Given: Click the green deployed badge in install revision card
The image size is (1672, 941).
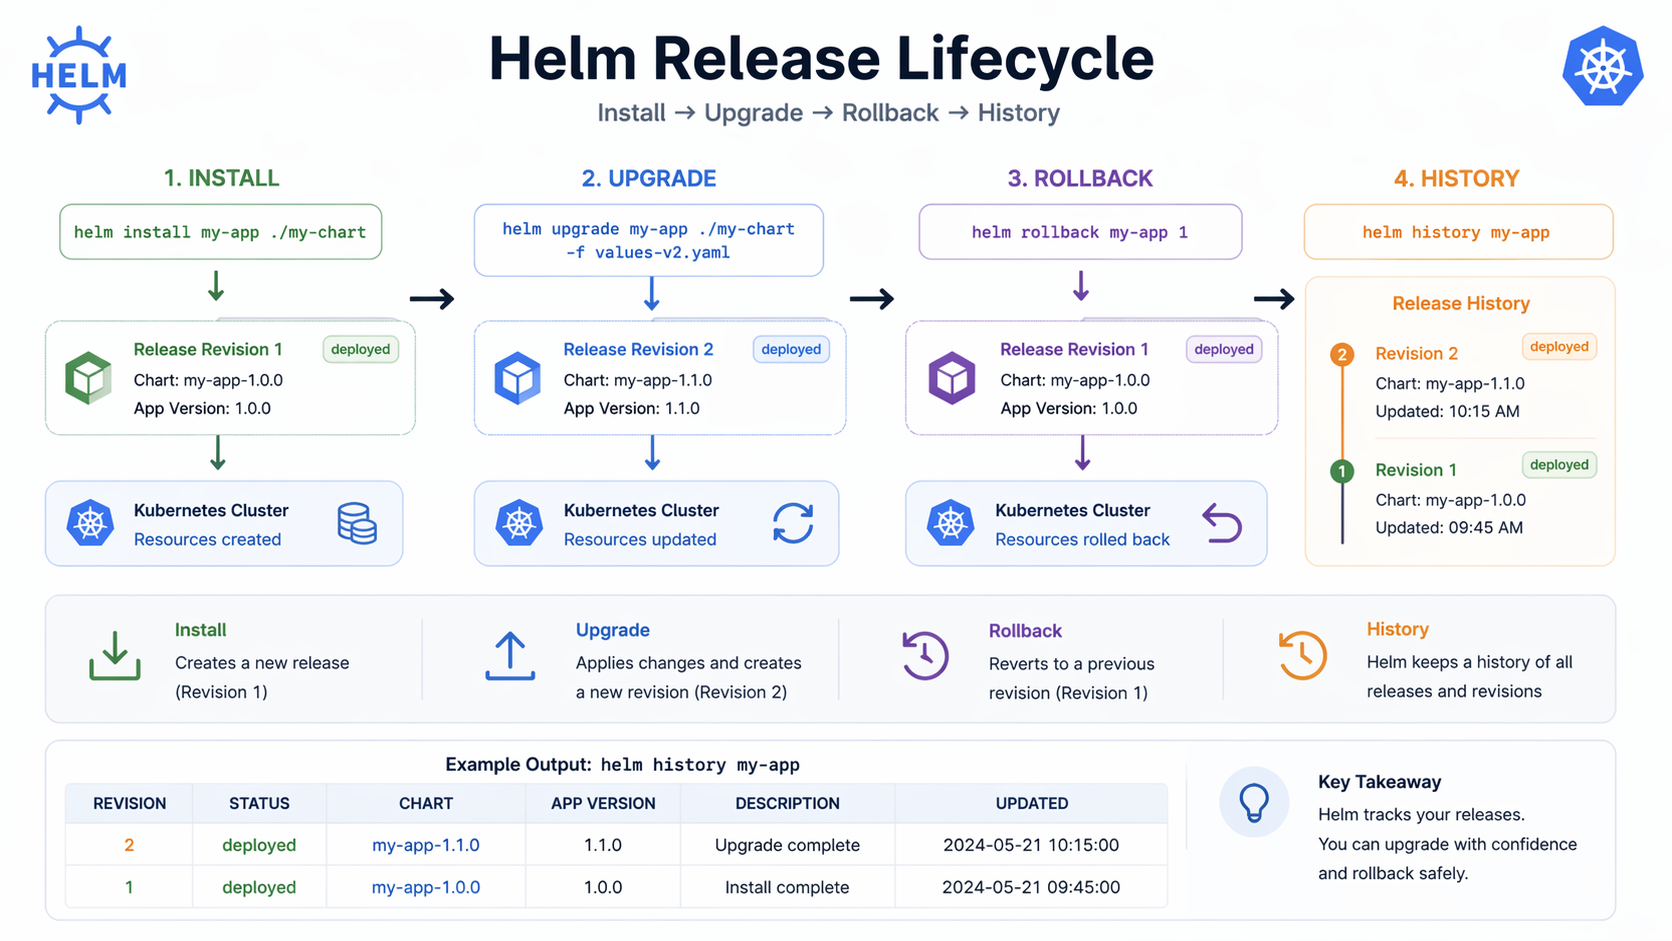Looking at the screenshot, I should pos(360,349).
